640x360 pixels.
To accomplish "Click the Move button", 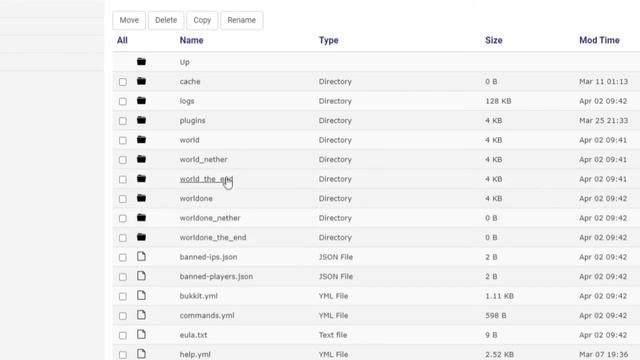I will pyautogui.click(x=129, y=20).
